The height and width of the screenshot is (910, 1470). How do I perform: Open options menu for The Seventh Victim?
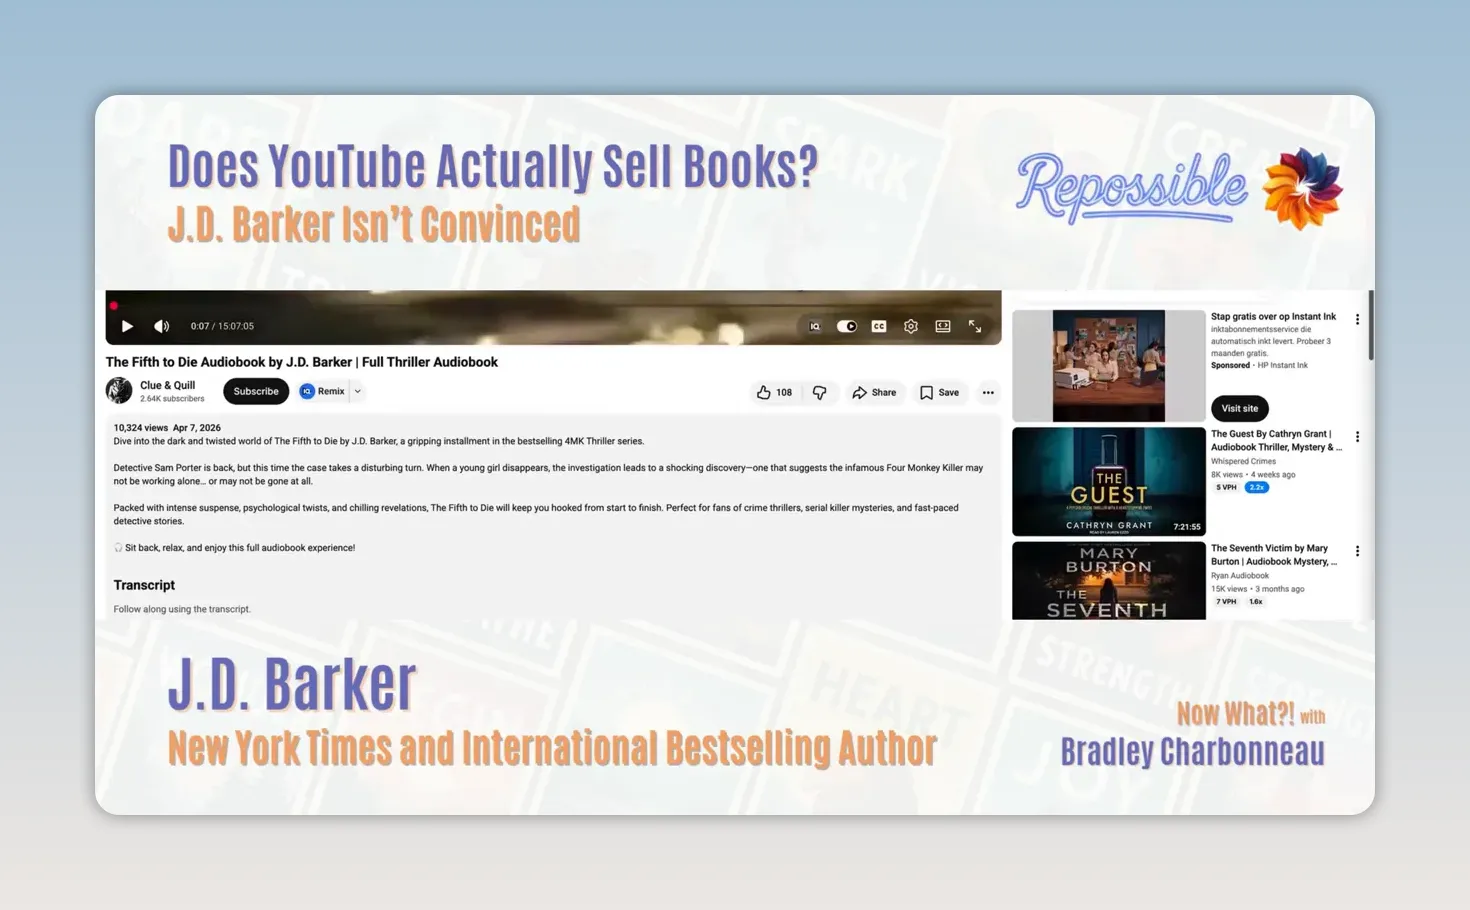tap(1357, 550)
